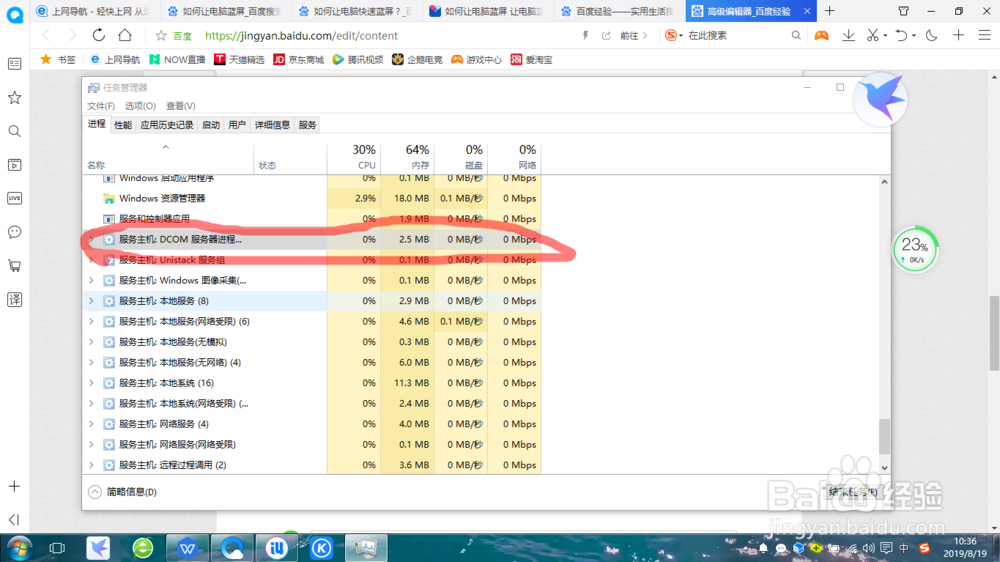
Task: Sort processes by the CPU column header
Action: (354, 157)
